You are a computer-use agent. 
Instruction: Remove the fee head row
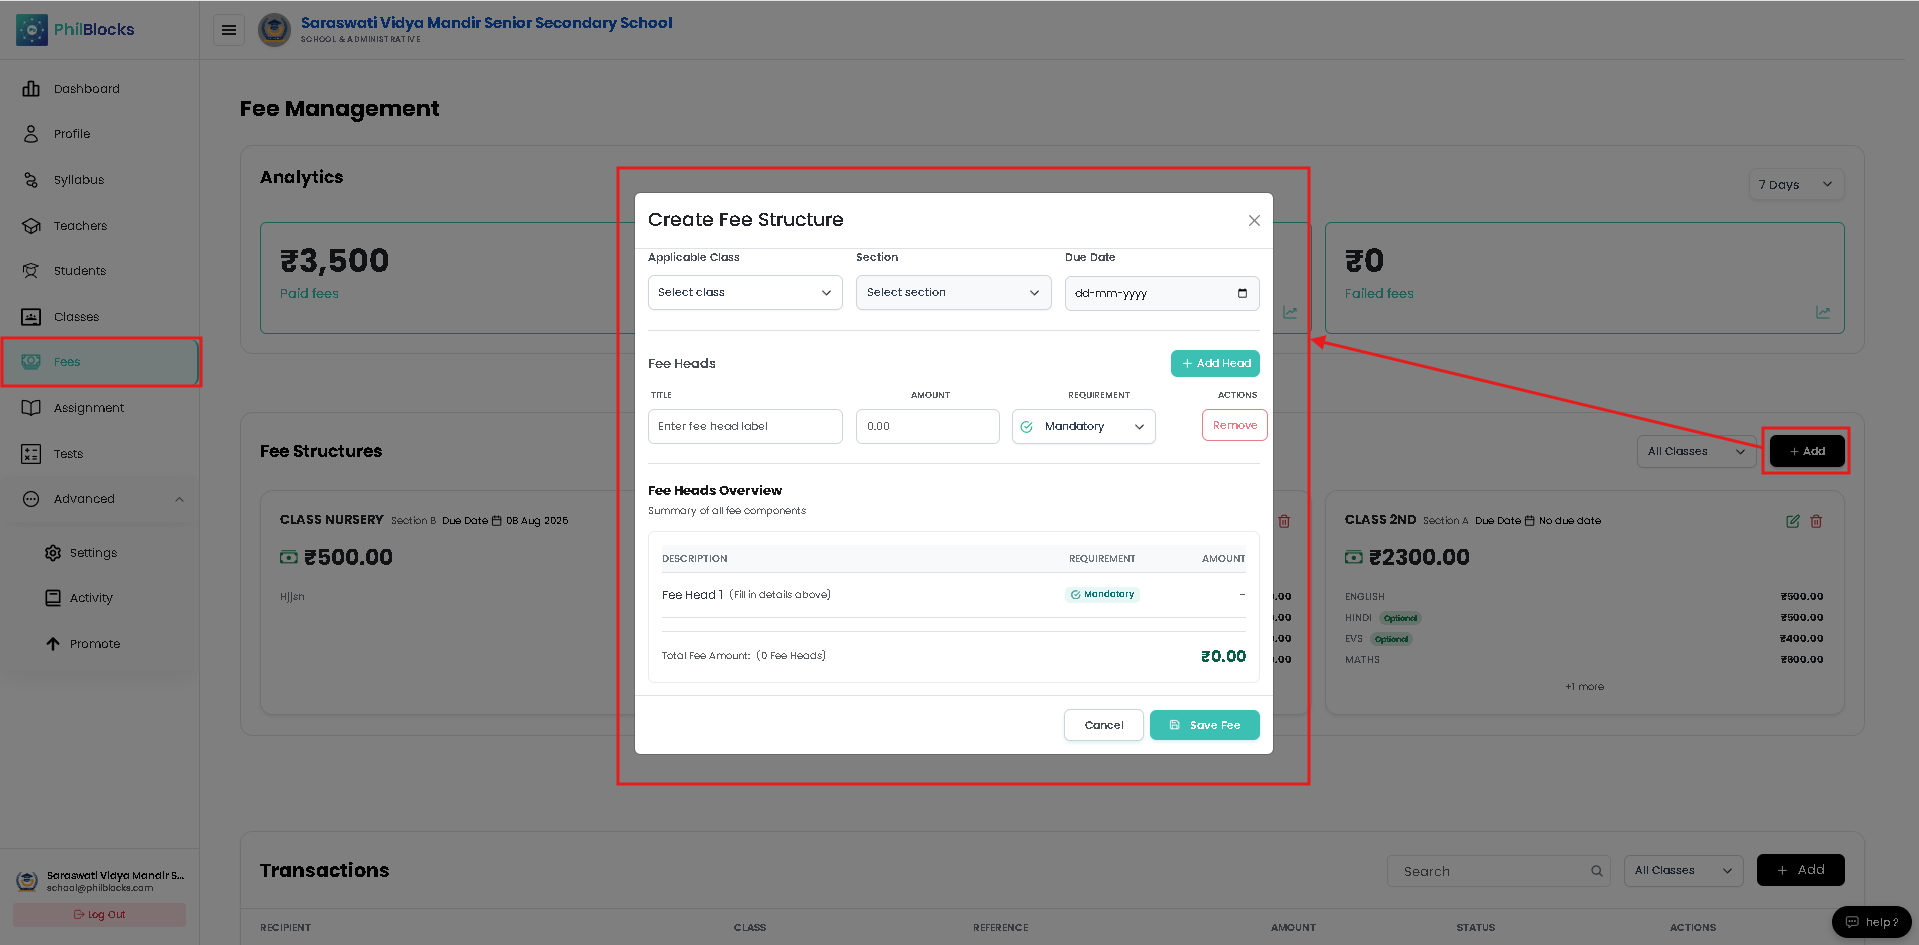[x=1235, y=425]
